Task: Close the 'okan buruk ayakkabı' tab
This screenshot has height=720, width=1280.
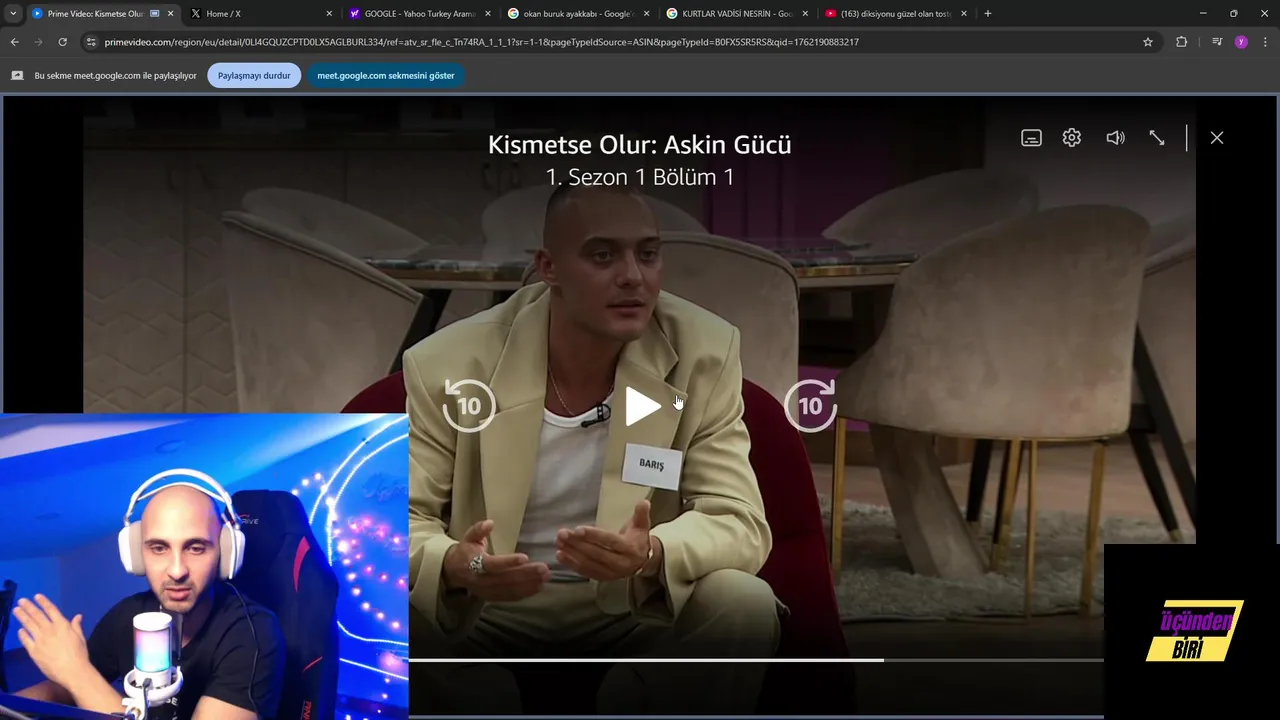Action: (646, 14)
